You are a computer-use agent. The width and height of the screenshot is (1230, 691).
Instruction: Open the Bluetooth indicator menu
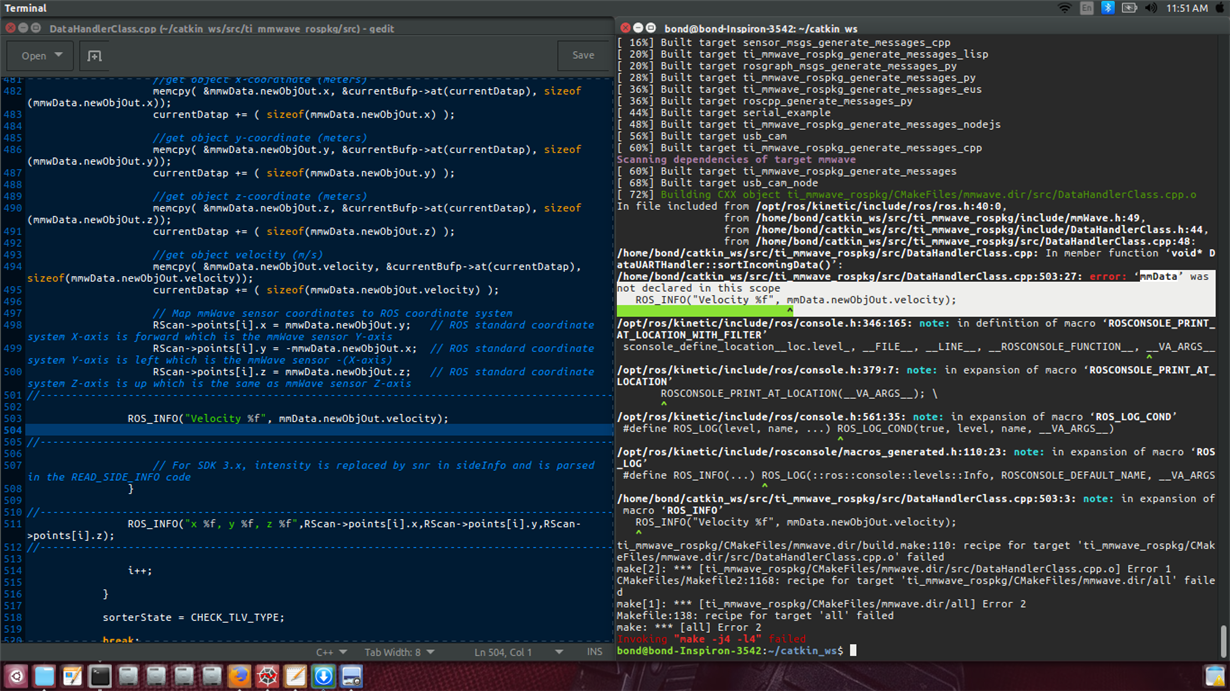tap(1108, 8)
